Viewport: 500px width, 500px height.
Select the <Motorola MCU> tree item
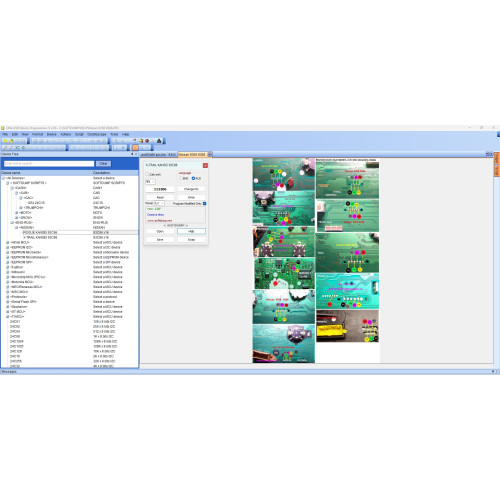[22, 282]
